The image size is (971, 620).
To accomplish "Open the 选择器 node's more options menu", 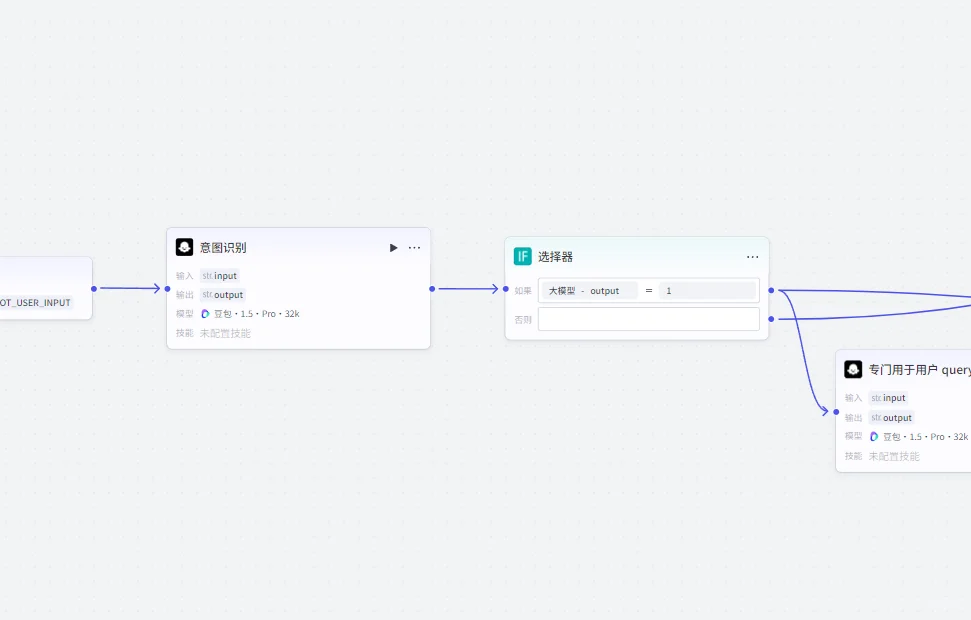I will coord(752,256).
